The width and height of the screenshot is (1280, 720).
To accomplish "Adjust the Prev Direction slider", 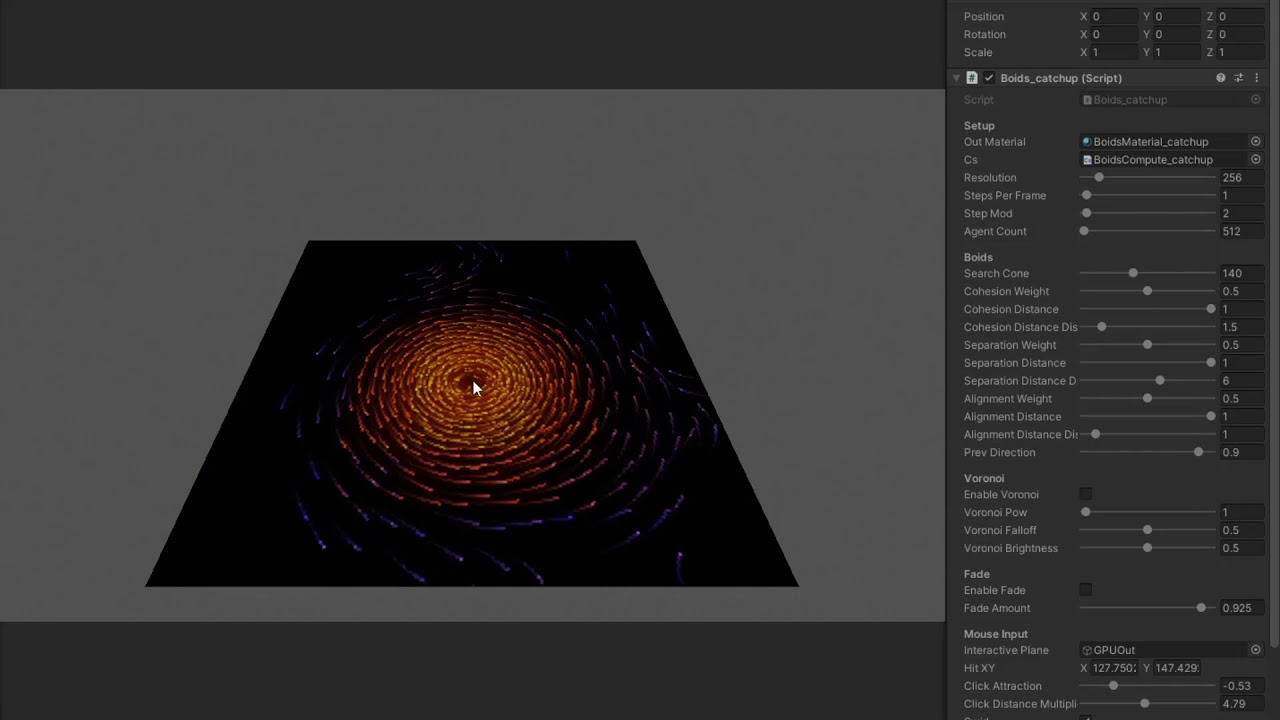I will pyautogui.click(x=1148, y=453).
